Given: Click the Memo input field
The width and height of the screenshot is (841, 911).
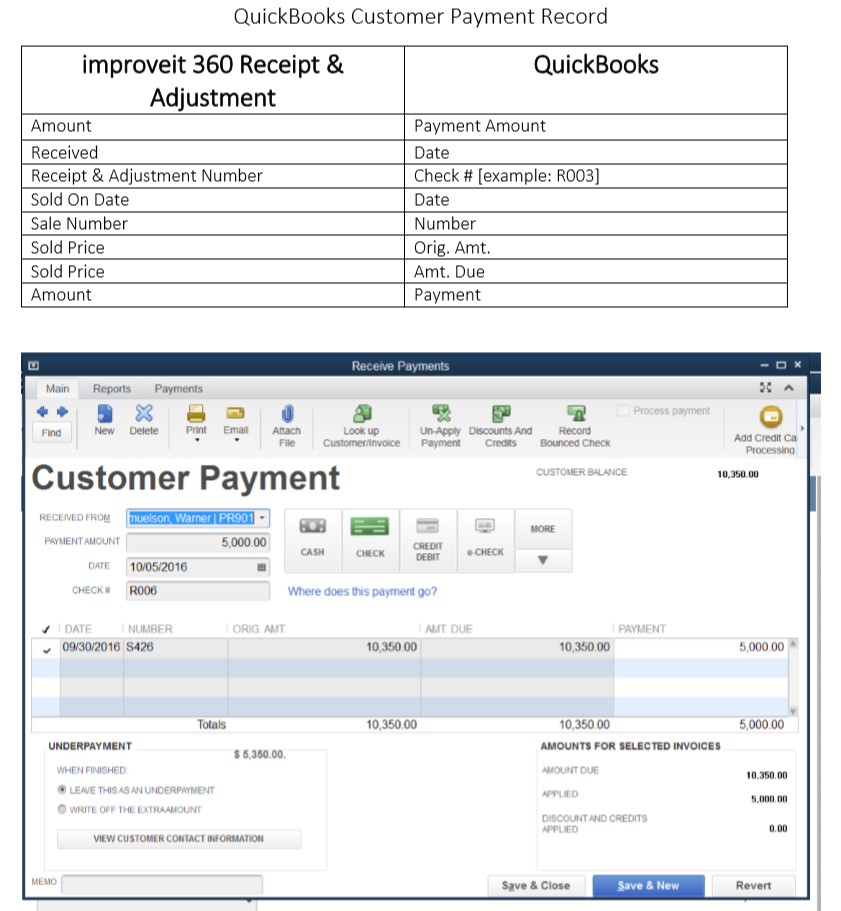Looking at the screenshot, I should [162, 884].
